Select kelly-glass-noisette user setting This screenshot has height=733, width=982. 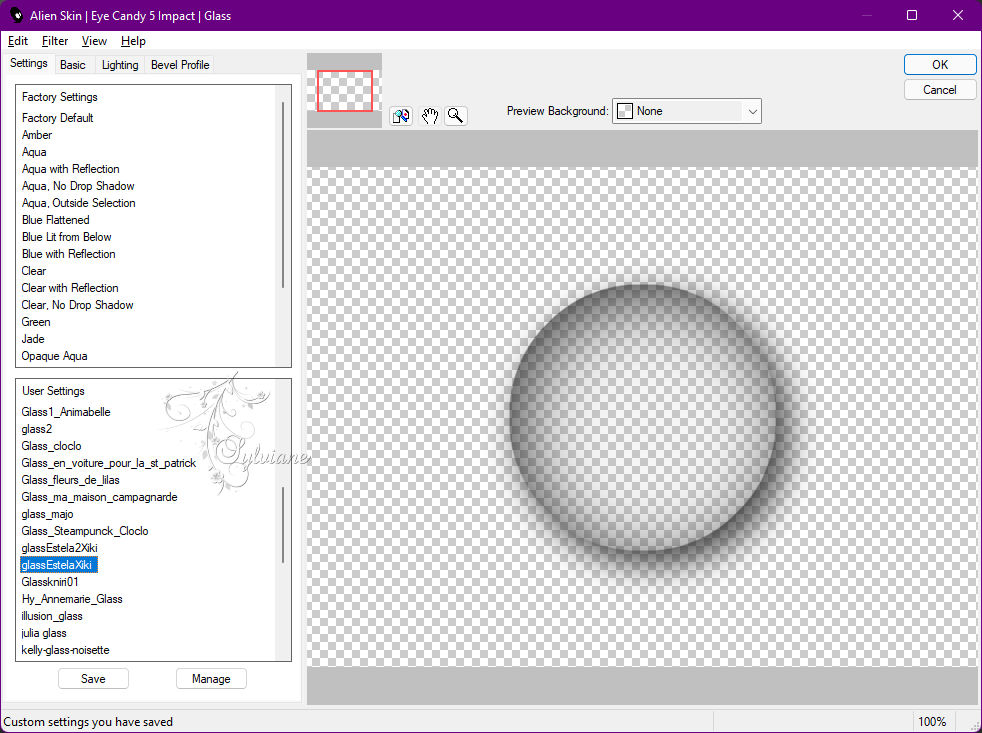(65, 650)
